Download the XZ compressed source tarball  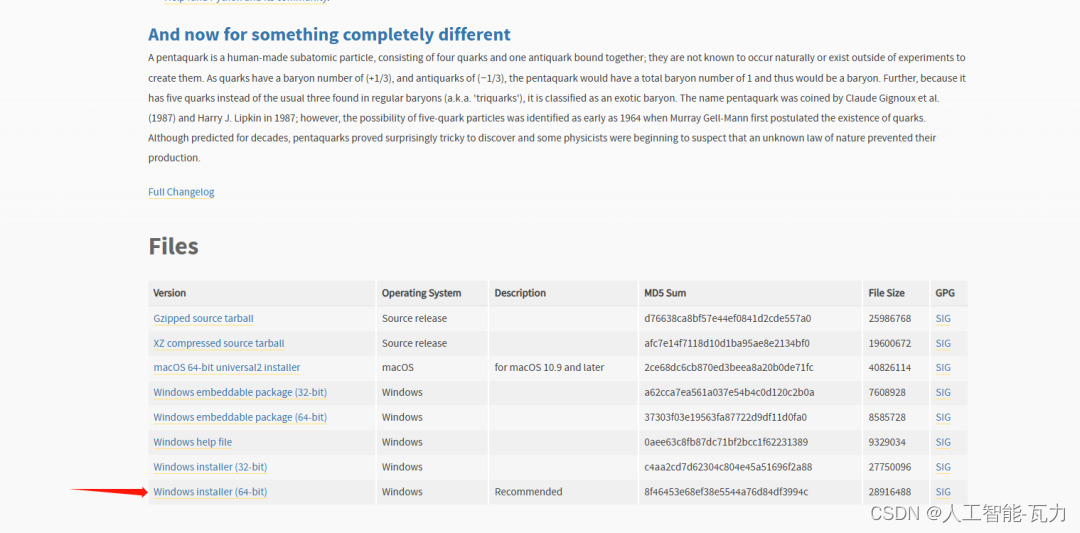(x=219, y=344)
